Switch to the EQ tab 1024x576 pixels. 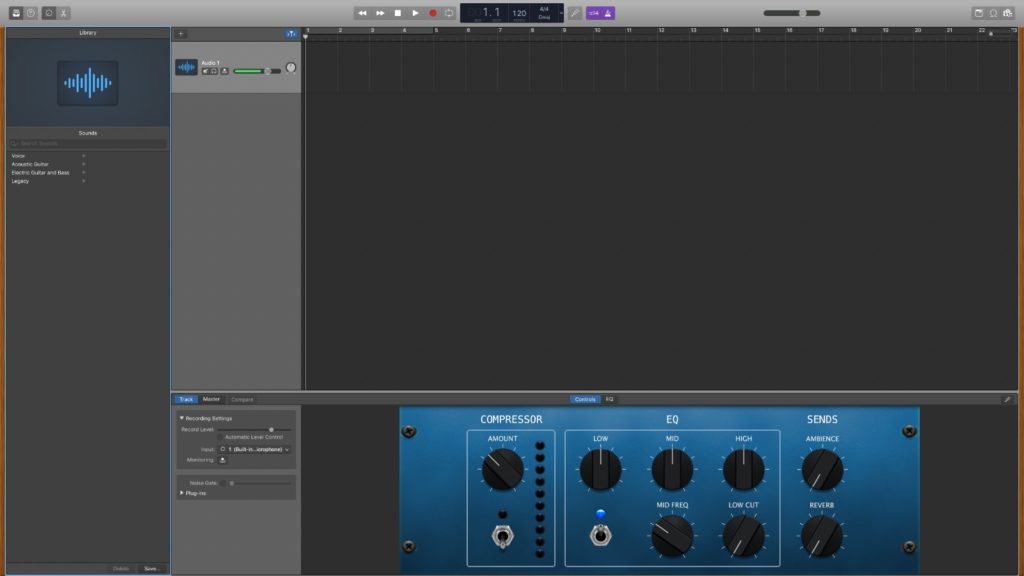[609, 399]
